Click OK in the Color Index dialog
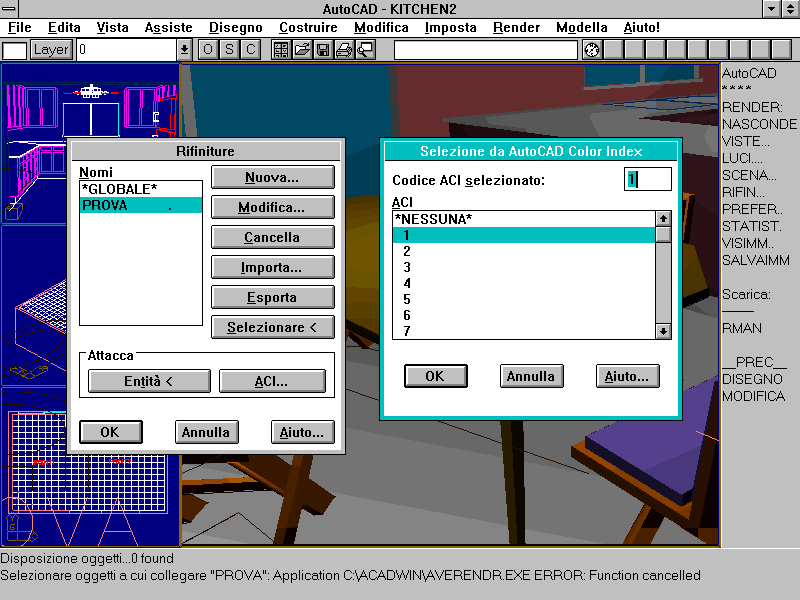The image size is (800, 600). click(x=436, y=376)
